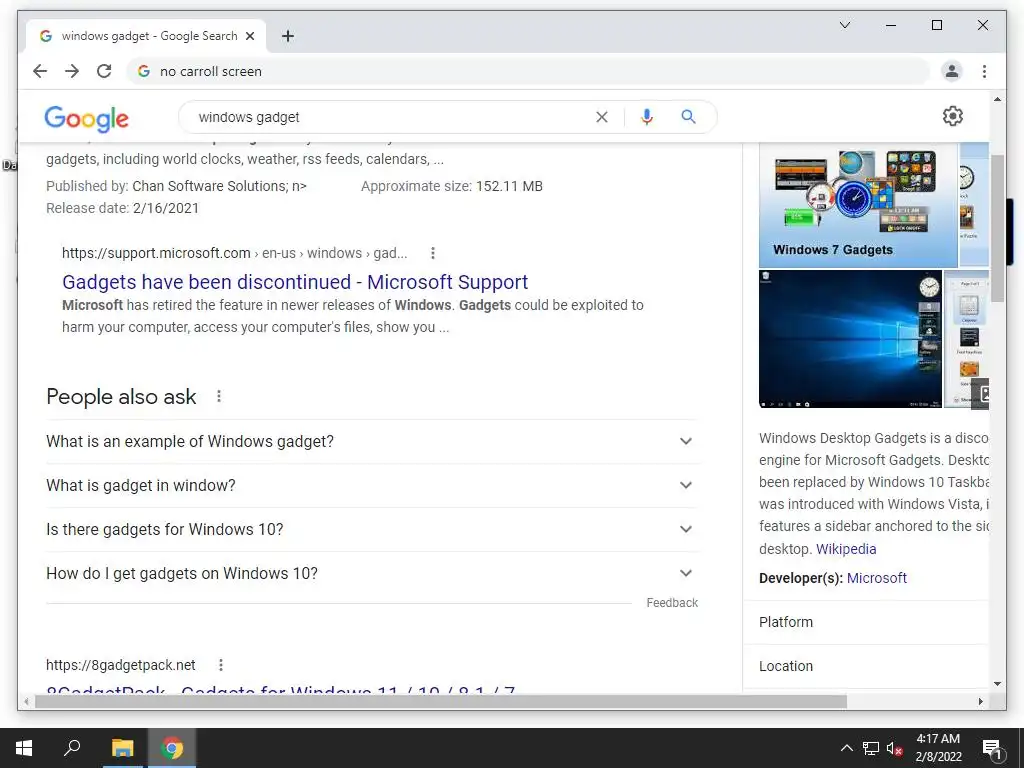Expand the Location section in knowledge panel
Viewport: 1024px width, 768px height.
click(x=866, y=666)
